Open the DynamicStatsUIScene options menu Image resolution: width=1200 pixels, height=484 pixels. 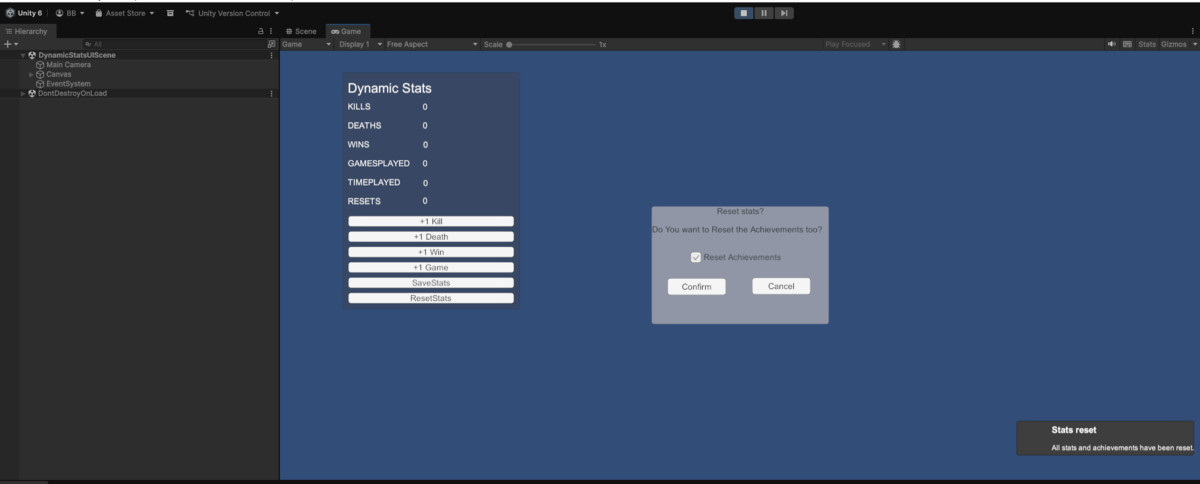pyautogui.click(x=271, y=55)
